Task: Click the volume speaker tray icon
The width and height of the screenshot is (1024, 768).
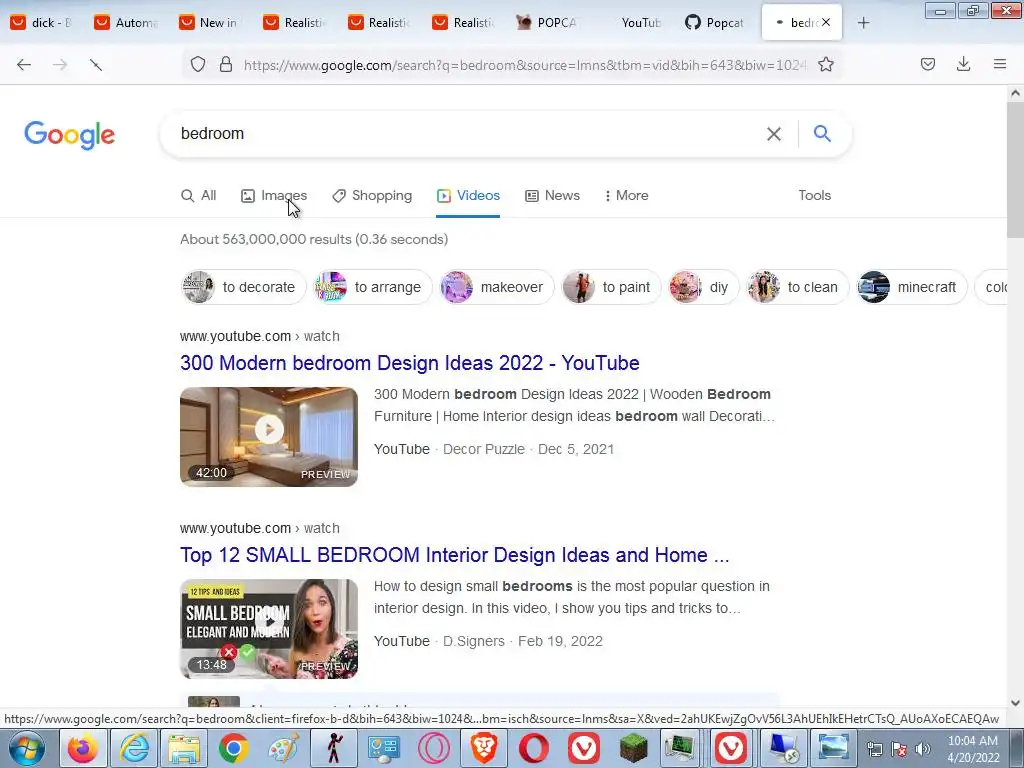Action: pos(922,749)
